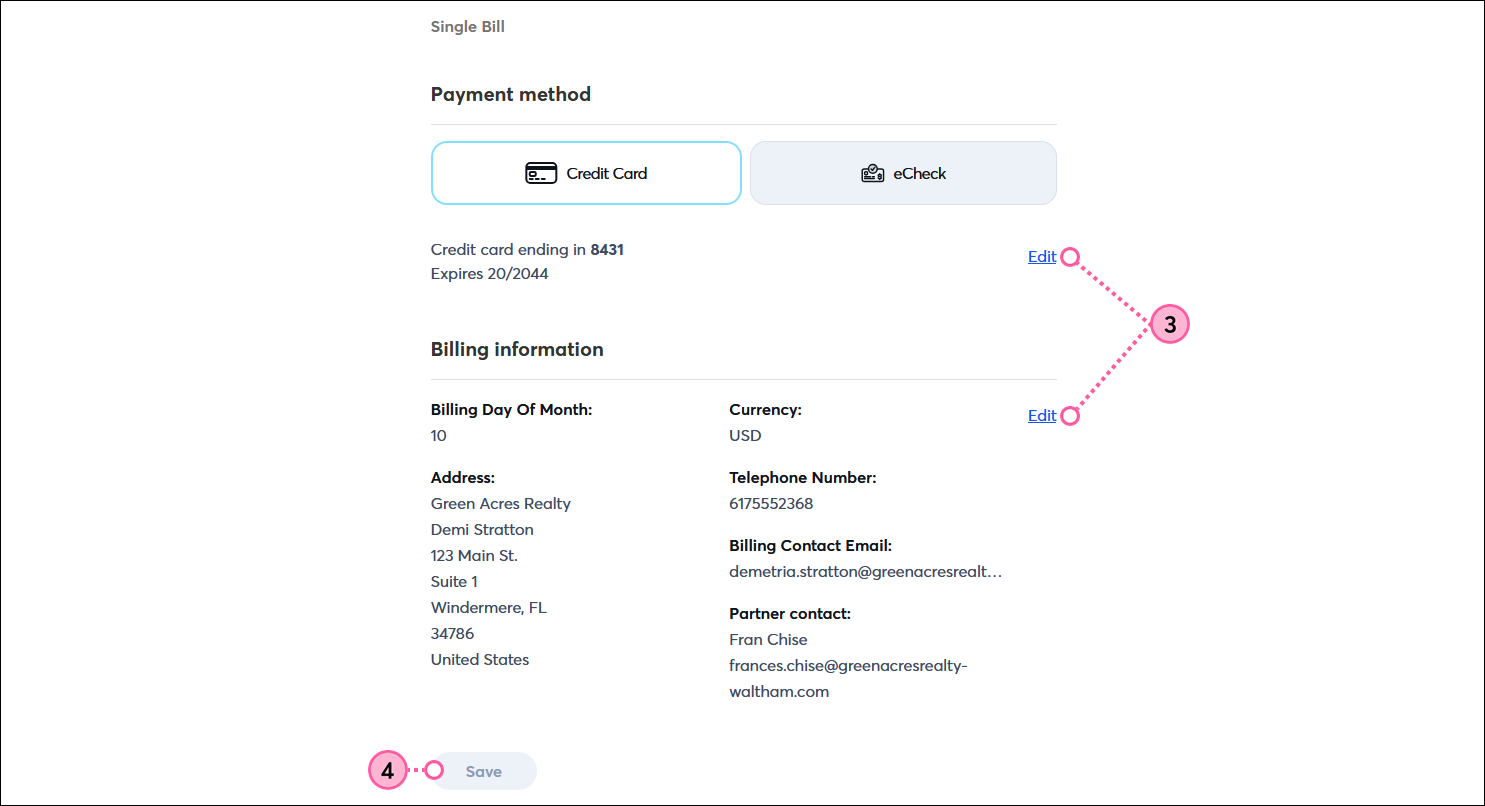Click callout marker number 4
Viewport: 1485px width, 806px height.
(x=387, y=770)
